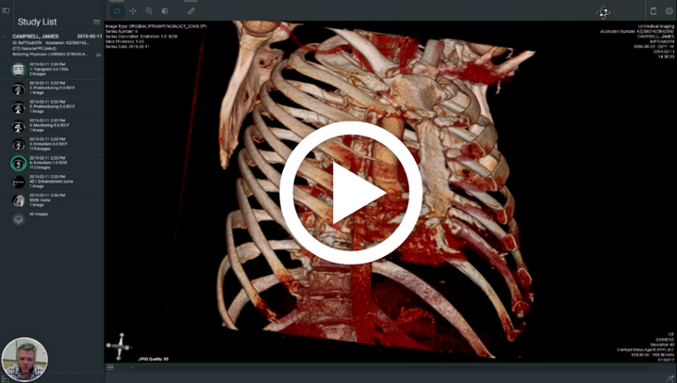This screenshot has width=677, height=383.
Task: Click the "JPEG Quality" overlay text
Action: pyautogui.click(x=153, y=359)
